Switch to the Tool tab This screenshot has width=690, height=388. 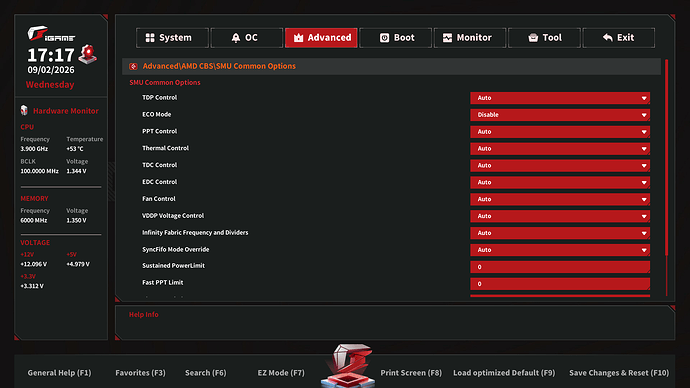544,38
